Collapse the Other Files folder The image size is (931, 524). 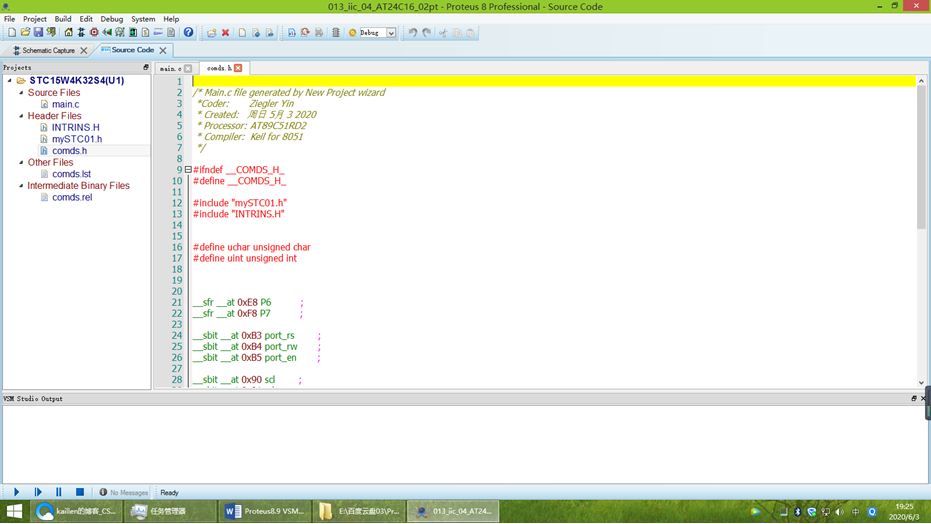pos(21,162)
